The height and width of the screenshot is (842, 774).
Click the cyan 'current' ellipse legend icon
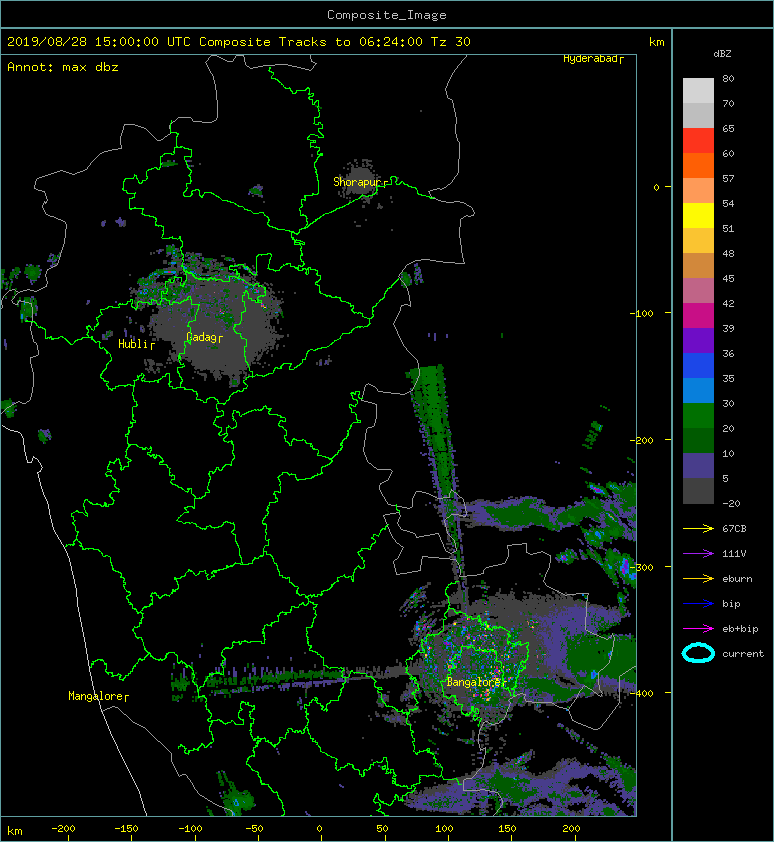698,653
